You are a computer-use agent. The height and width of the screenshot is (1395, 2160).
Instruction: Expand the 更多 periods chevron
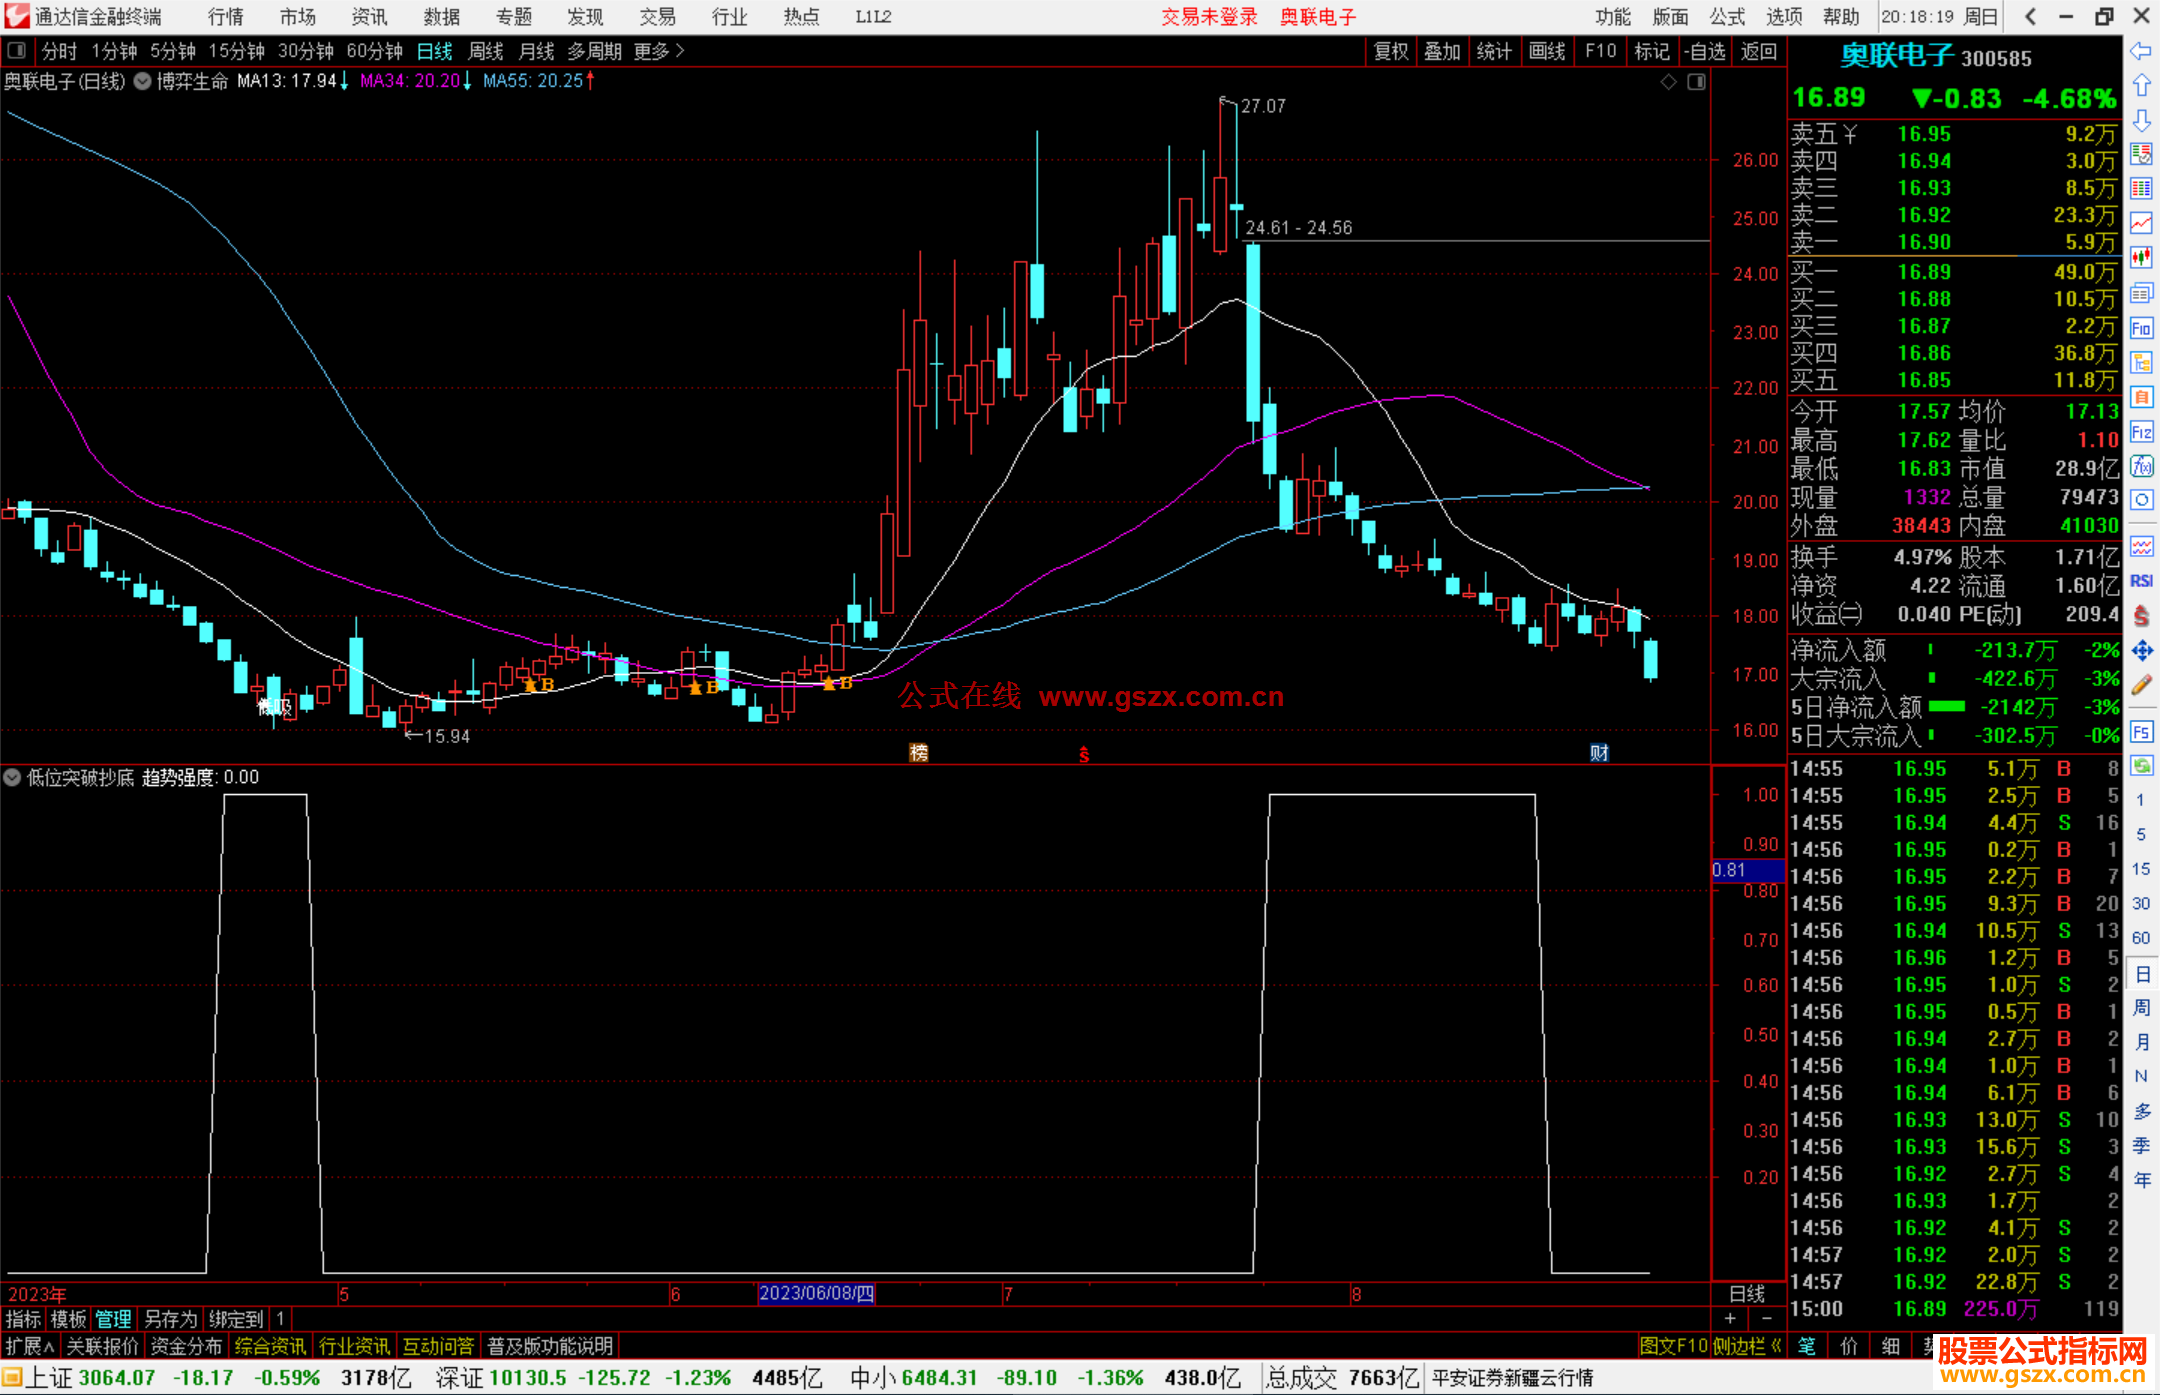(680, 51)
